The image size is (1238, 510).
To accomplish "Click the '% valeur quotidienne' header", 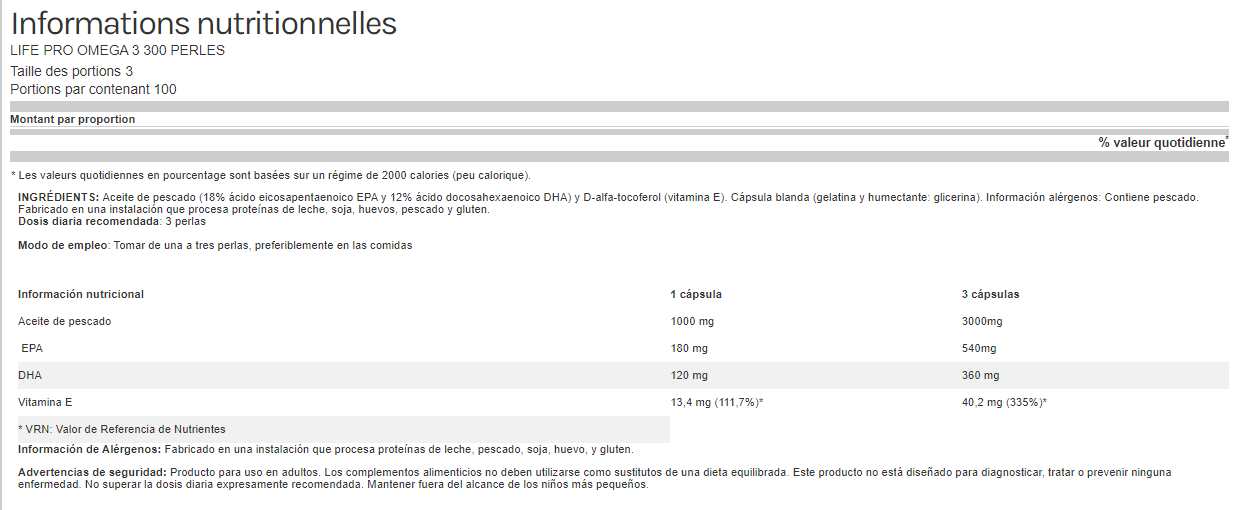I will 1161,142.
